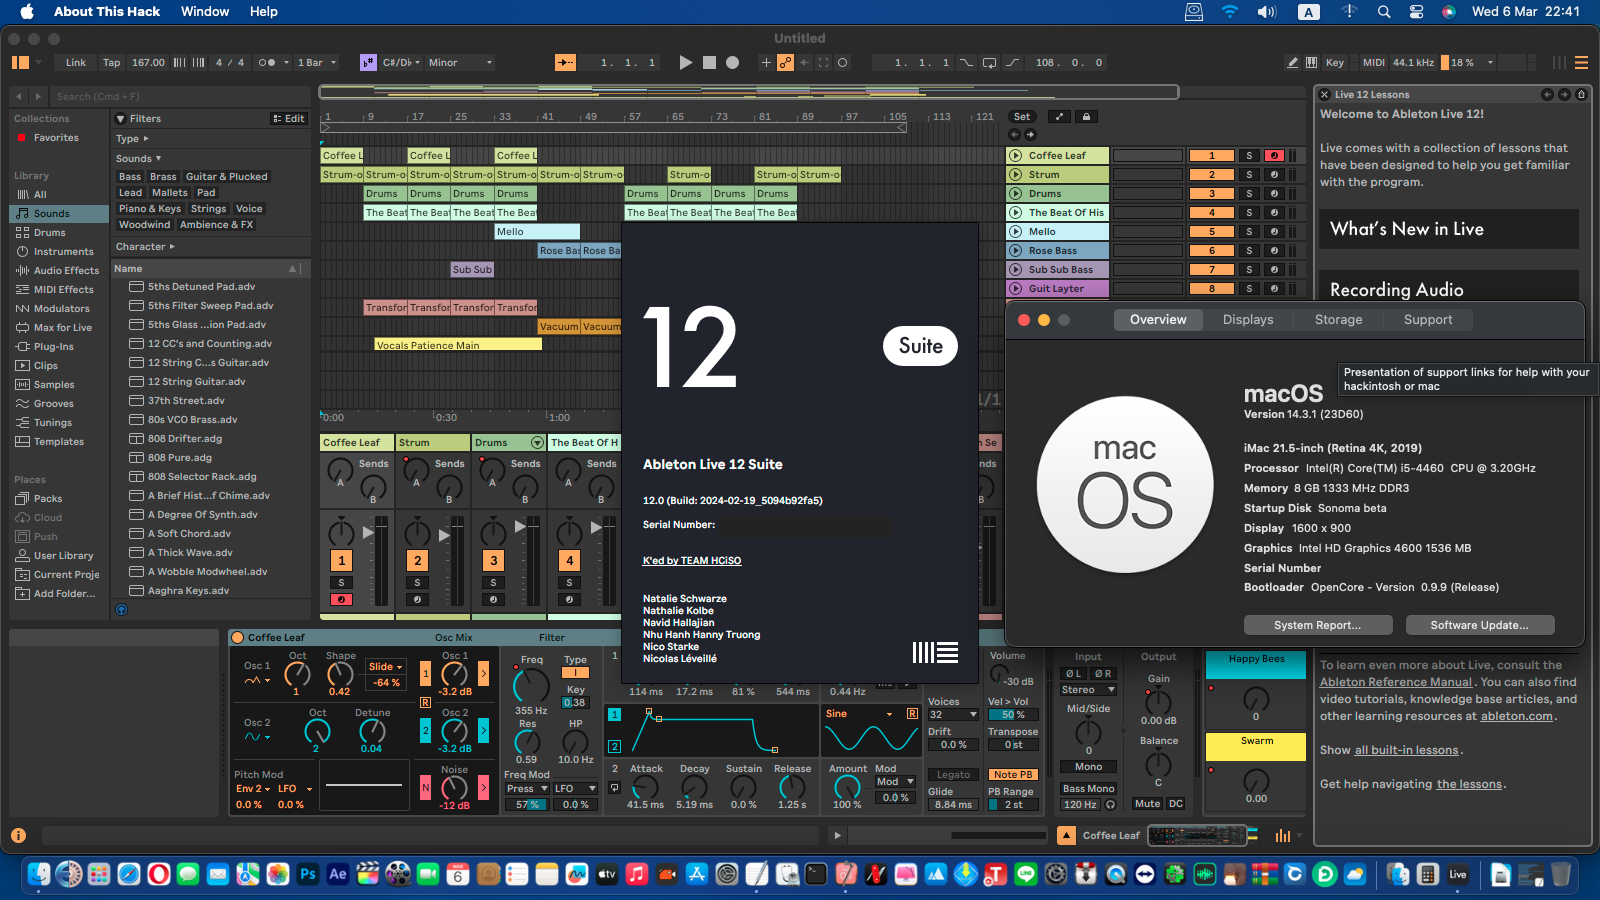Collapse the Sounds filter group
The width and height of the screenshot is (1600, 900).
pyautogui.click(x=138, y=158)
